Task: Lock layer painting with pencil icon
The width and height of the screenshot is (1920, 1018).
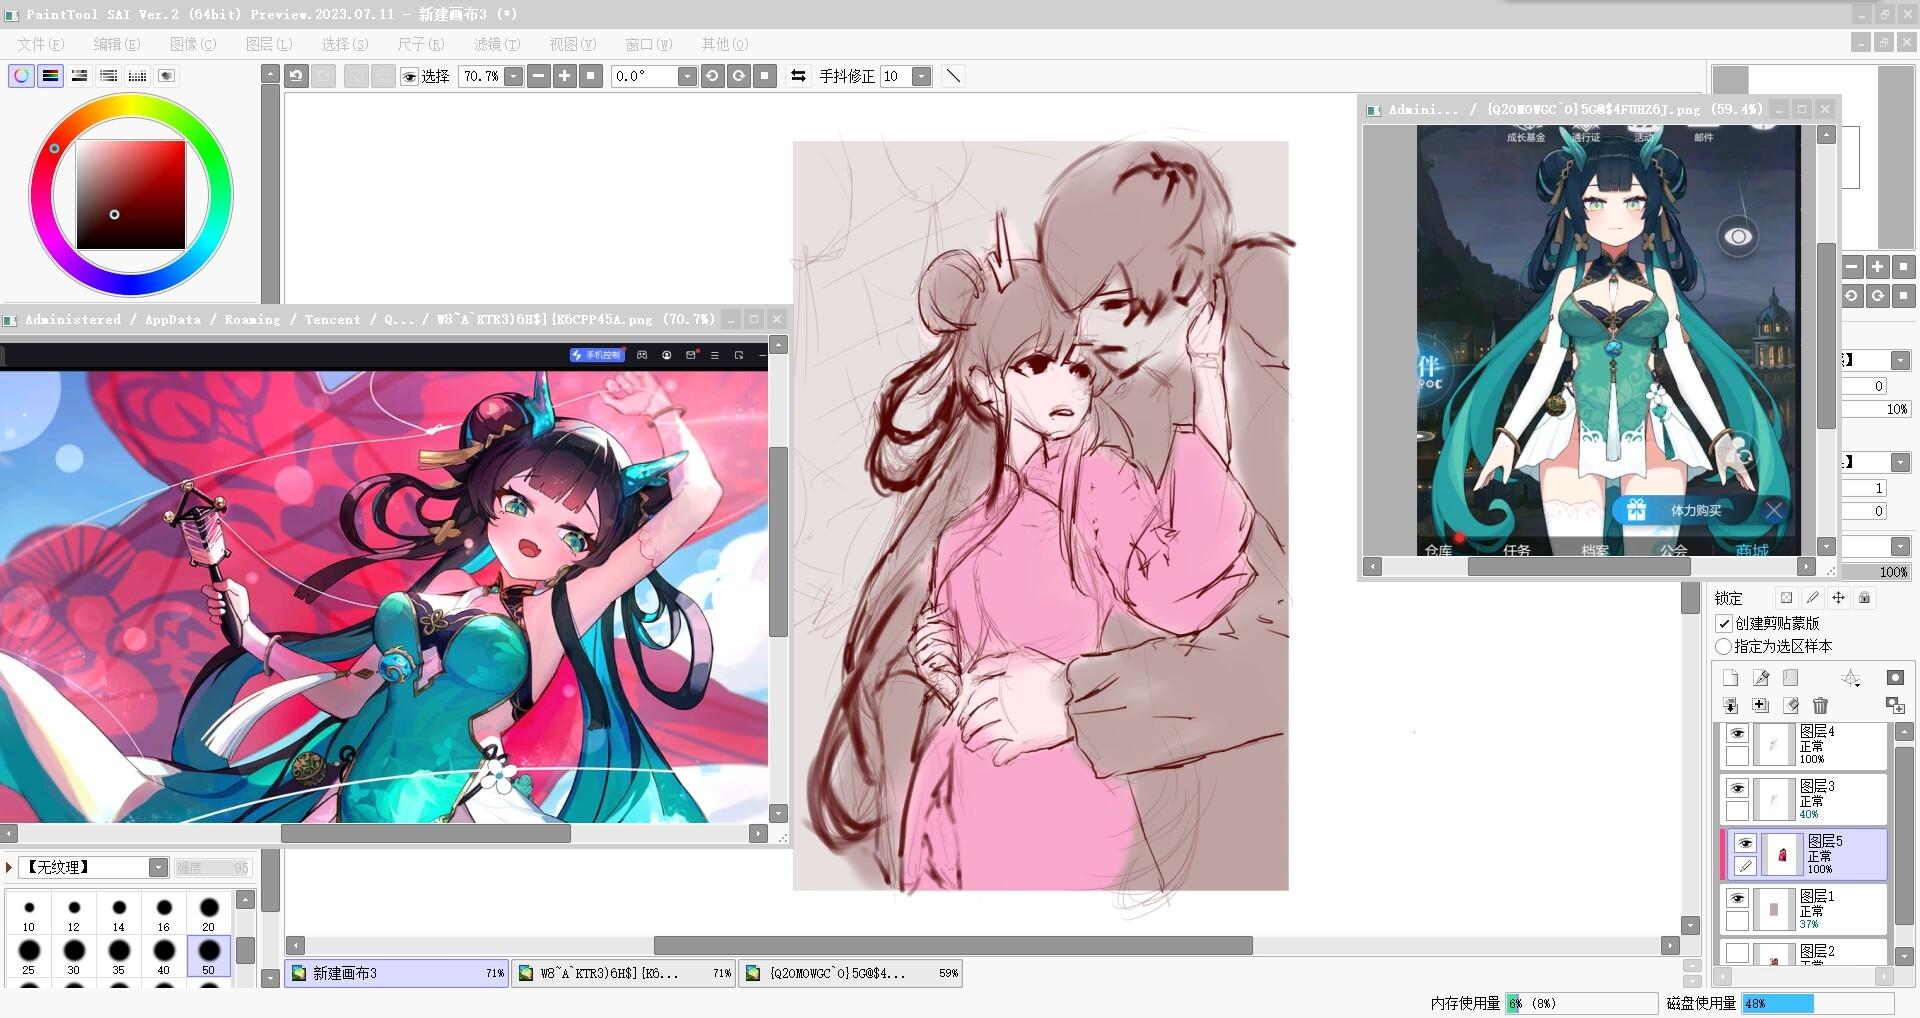Action: (x=1812, y=598)
